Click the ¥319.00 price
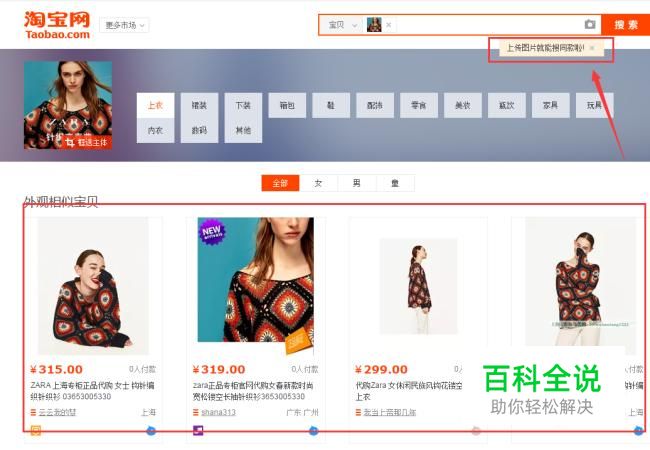This screenshot has height=450, width=650. (x=219, y=369)
